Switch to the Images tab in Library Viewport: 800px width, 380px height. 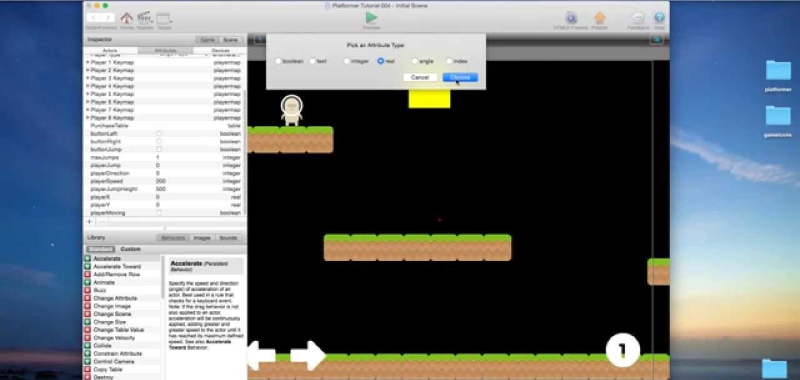[x=202, y=238]
